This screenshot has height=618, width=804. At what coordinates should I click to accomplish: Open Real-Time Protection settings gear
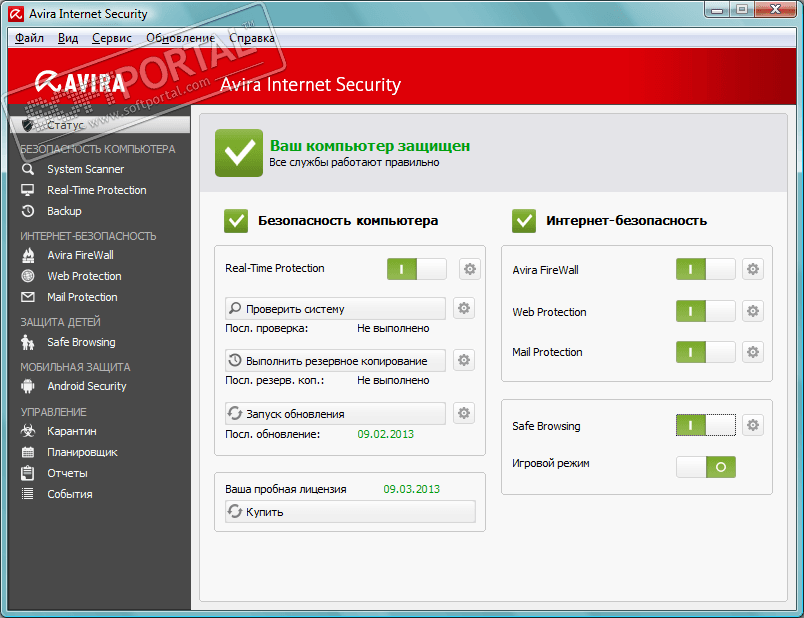point(470,269)
